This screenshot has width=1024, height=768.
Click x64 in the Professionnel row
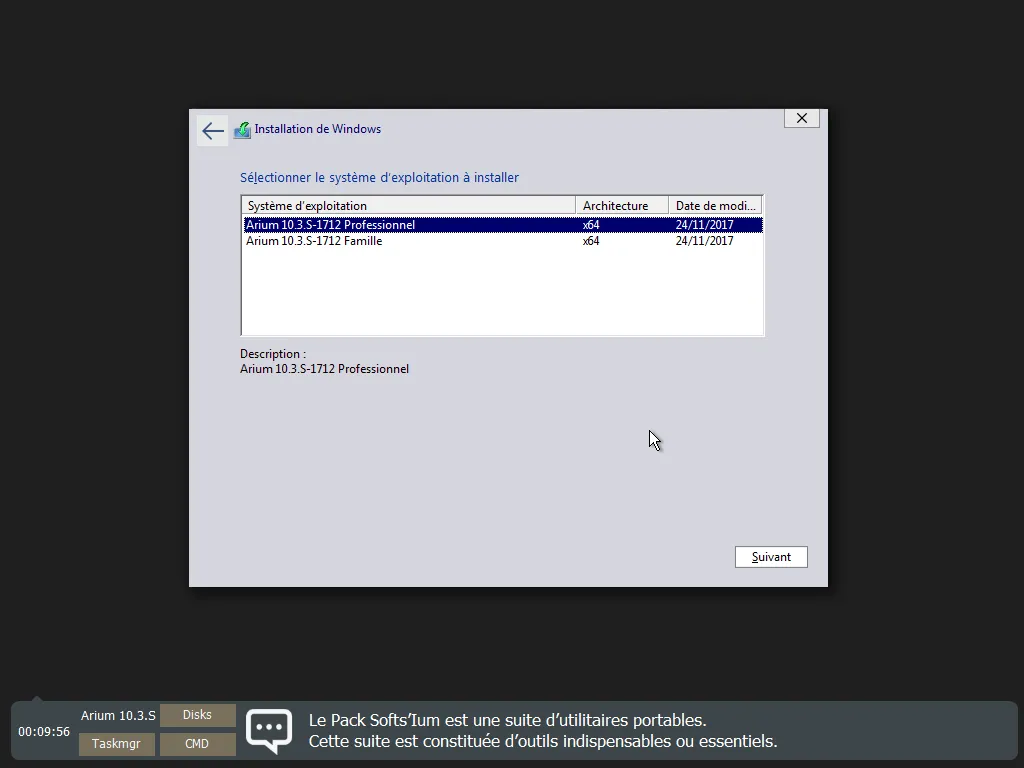[x=591, y=225]
